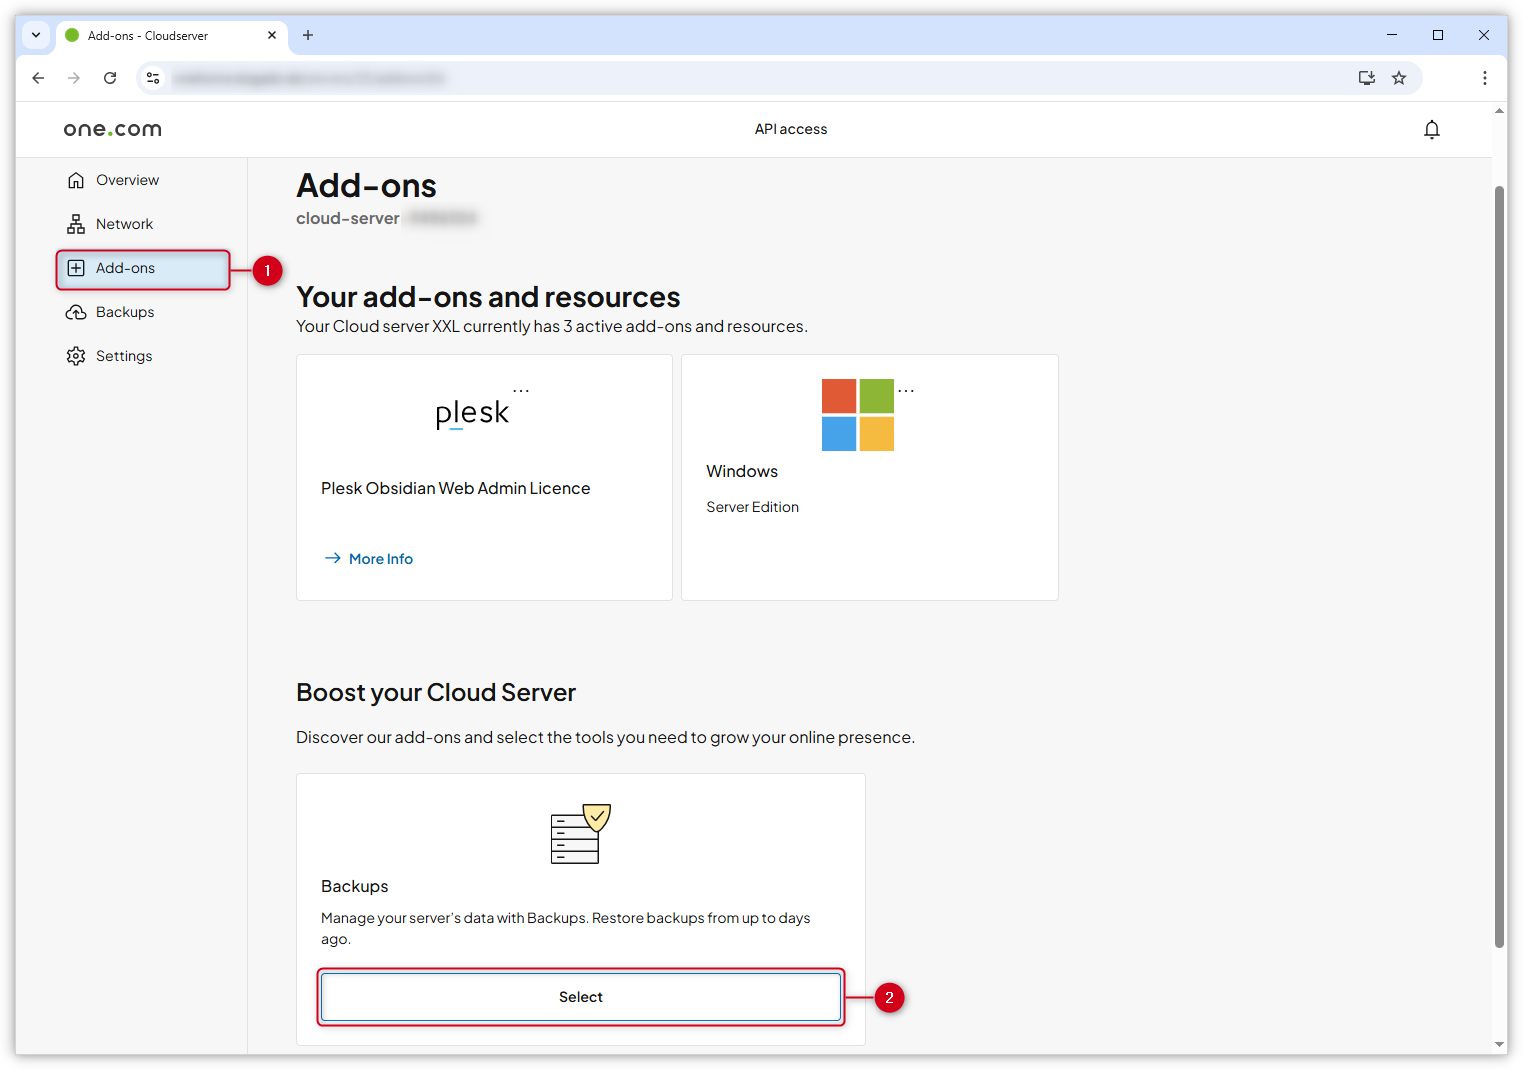
Task: Open Backups via its sidebar icon
Action: (x=77, y=311)
